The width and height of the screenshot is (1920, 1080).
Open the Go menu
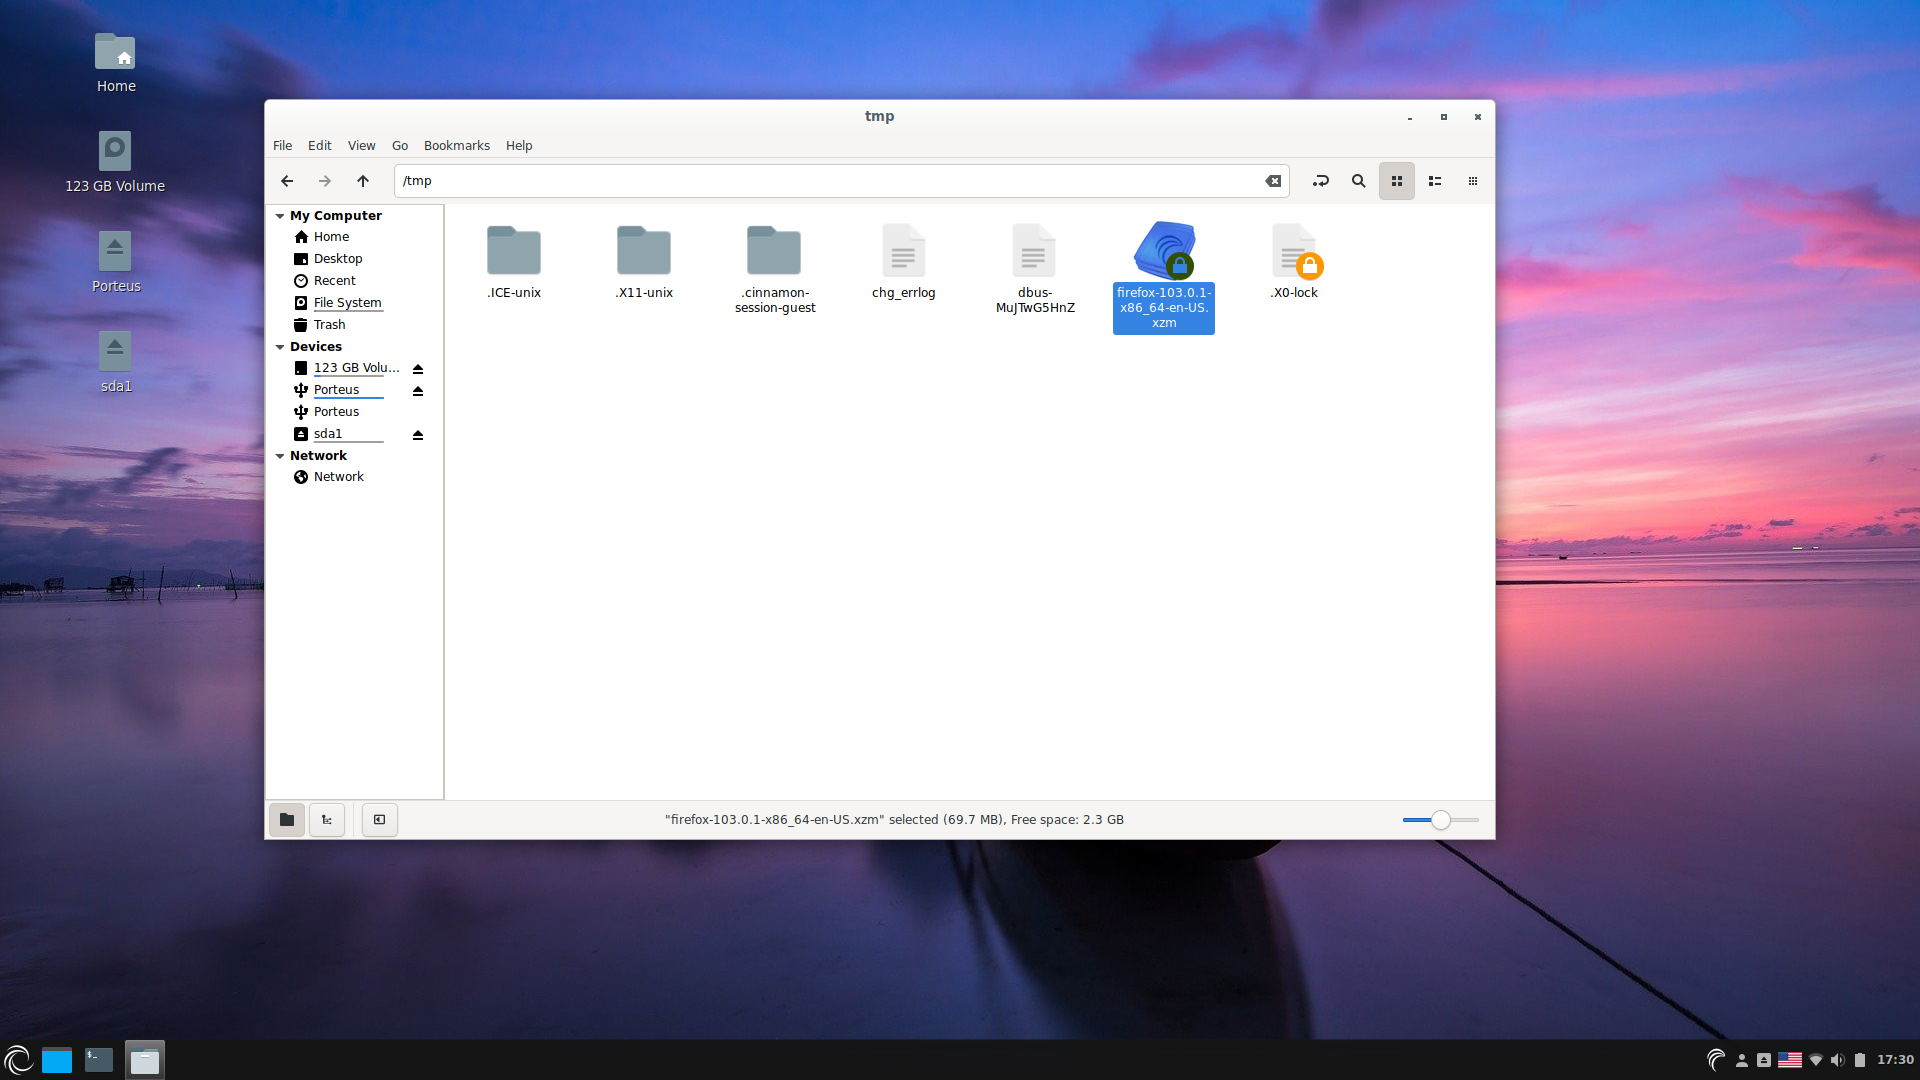click(400, 146)
